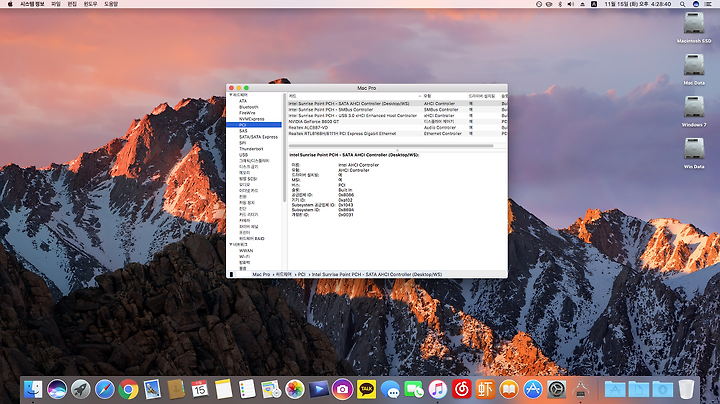
Task: Open the Maps icon in Dock
Action: [271, 389]
